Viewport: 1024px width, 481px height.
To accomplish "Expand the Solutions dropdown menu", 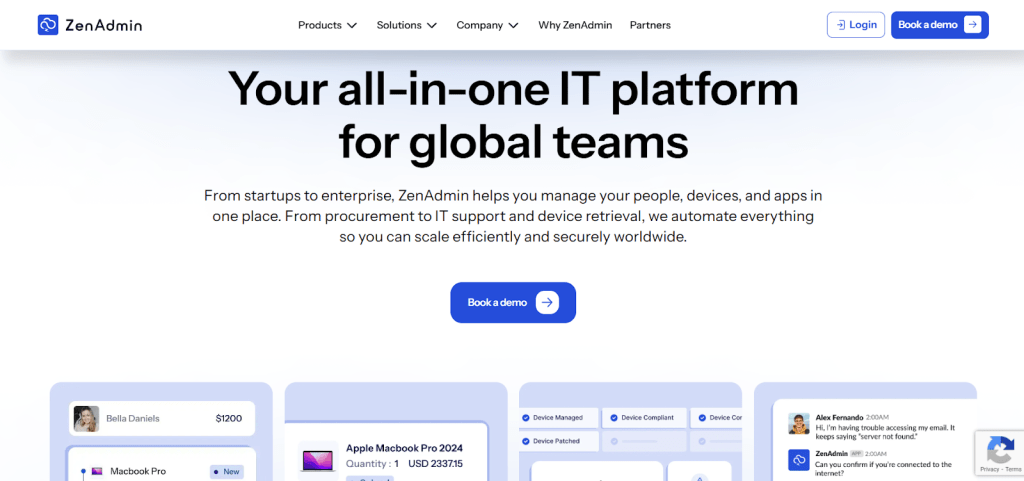I will point(406,25).
